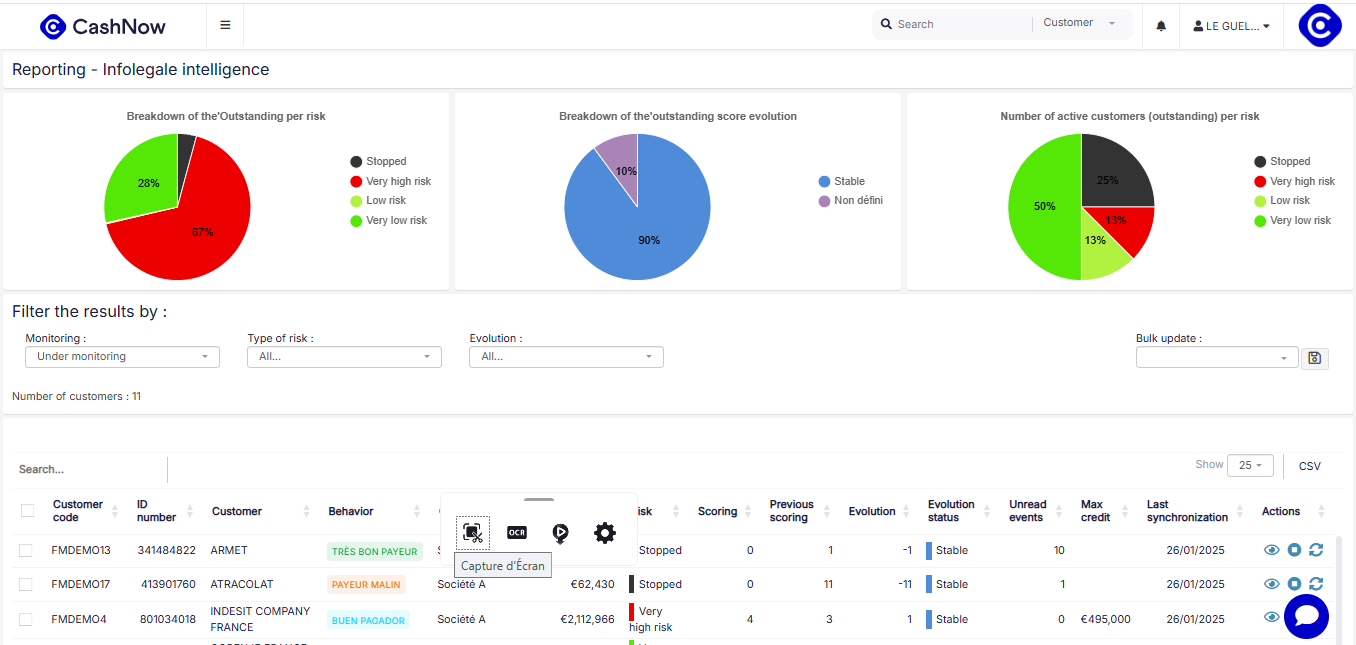Open the Type of risk dropdown
The height and width of the screenshot is (645, 1356).
pos(344,357)
